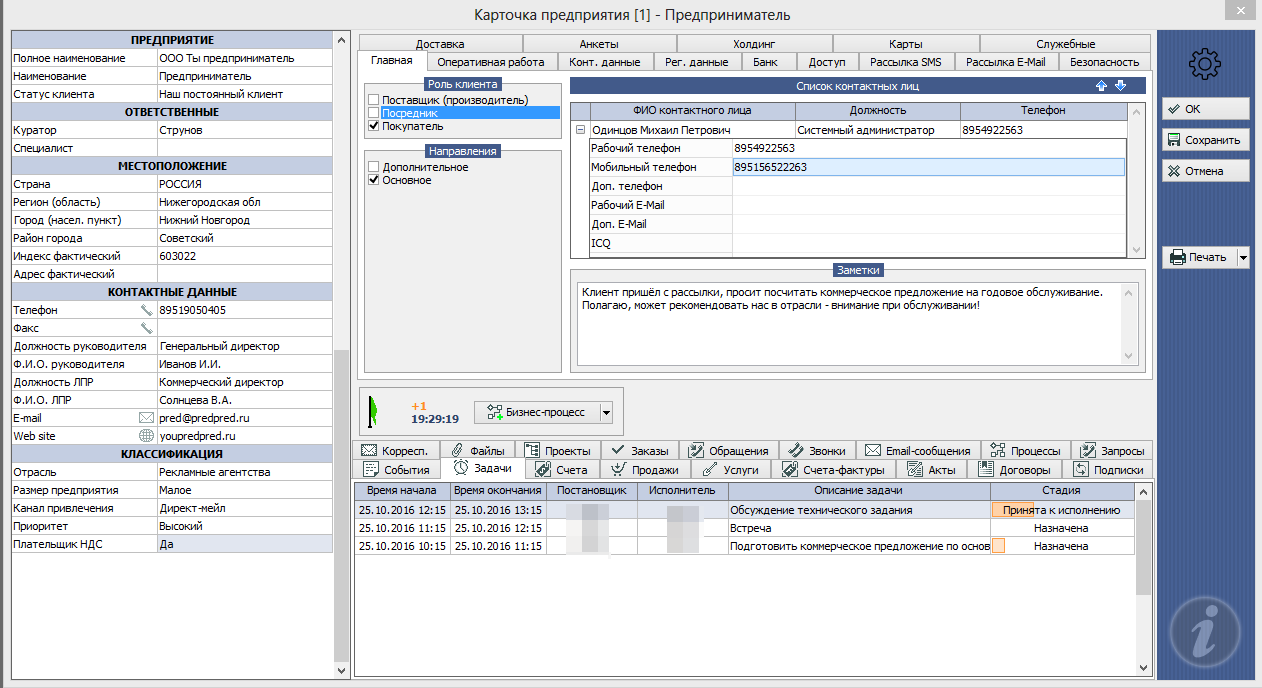The width and height of the screenshot is (1262, 688).
Task: Open the События tab
Action: pos(397,470)
